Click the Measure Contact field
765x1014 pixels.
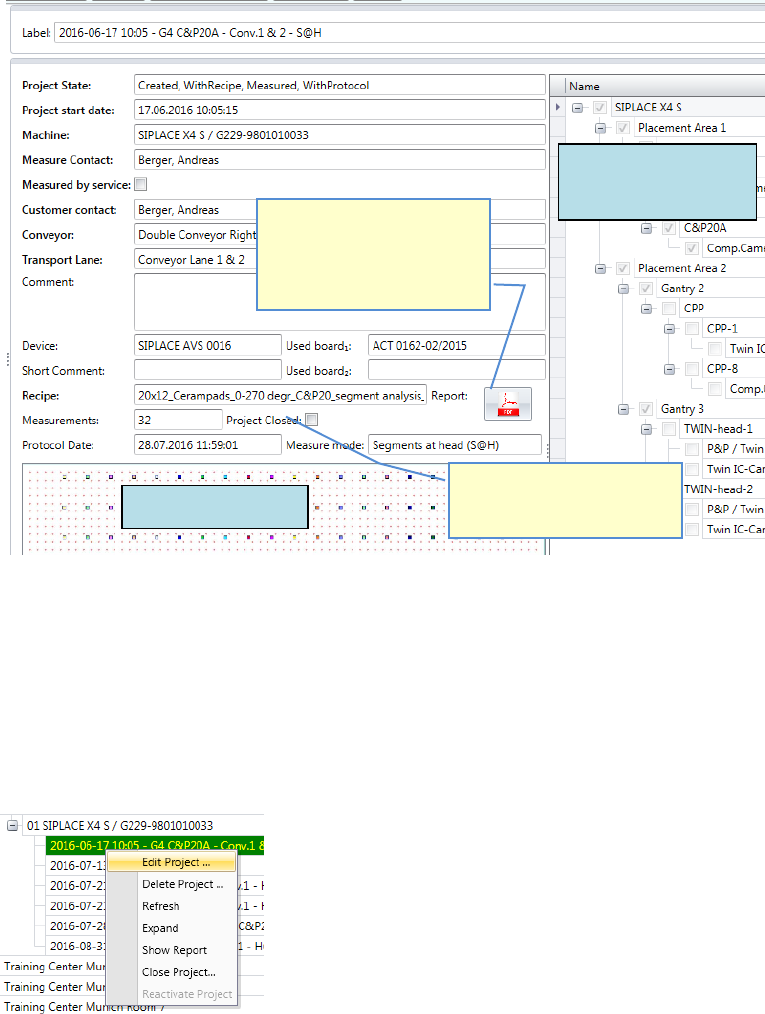pos(339,160)
